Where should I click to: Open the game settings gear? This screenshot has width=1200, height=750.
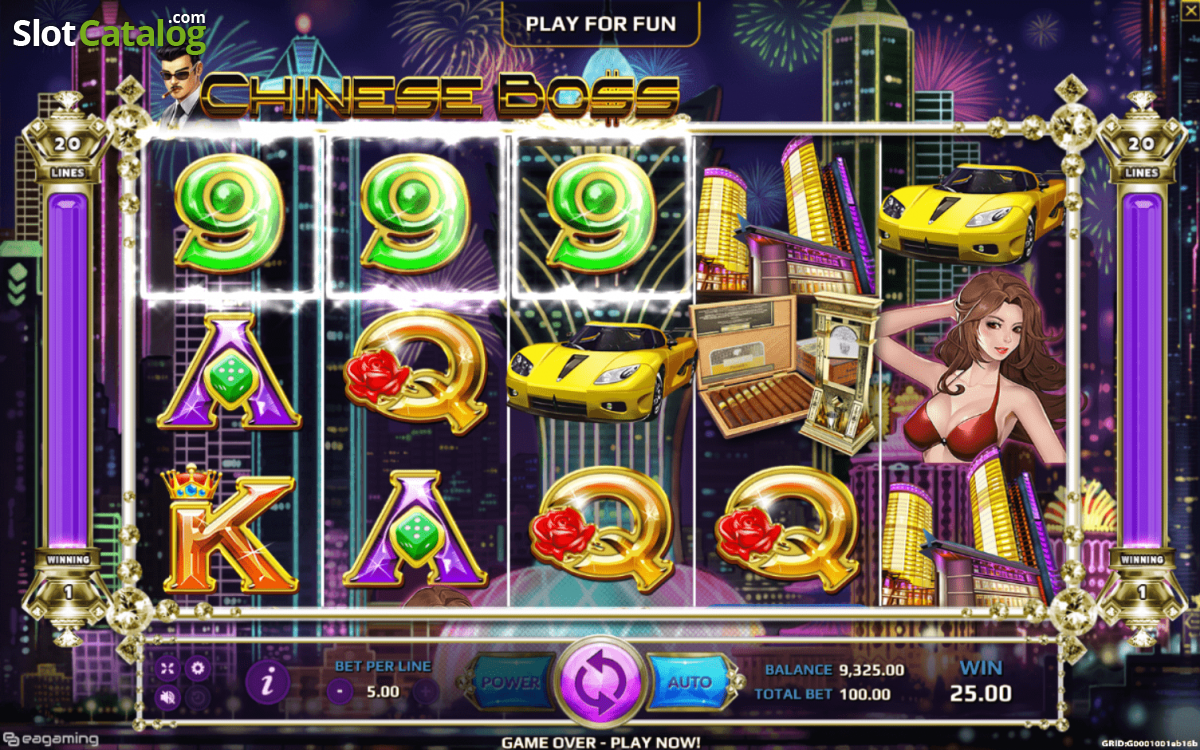(x=197, y=668)
